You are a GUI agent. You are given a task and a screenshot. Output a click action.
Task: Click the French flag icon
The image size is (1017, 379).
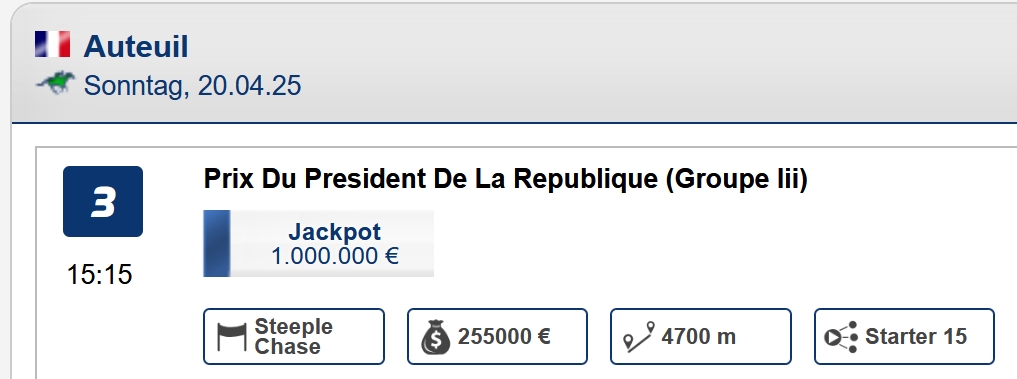[53, 44]
